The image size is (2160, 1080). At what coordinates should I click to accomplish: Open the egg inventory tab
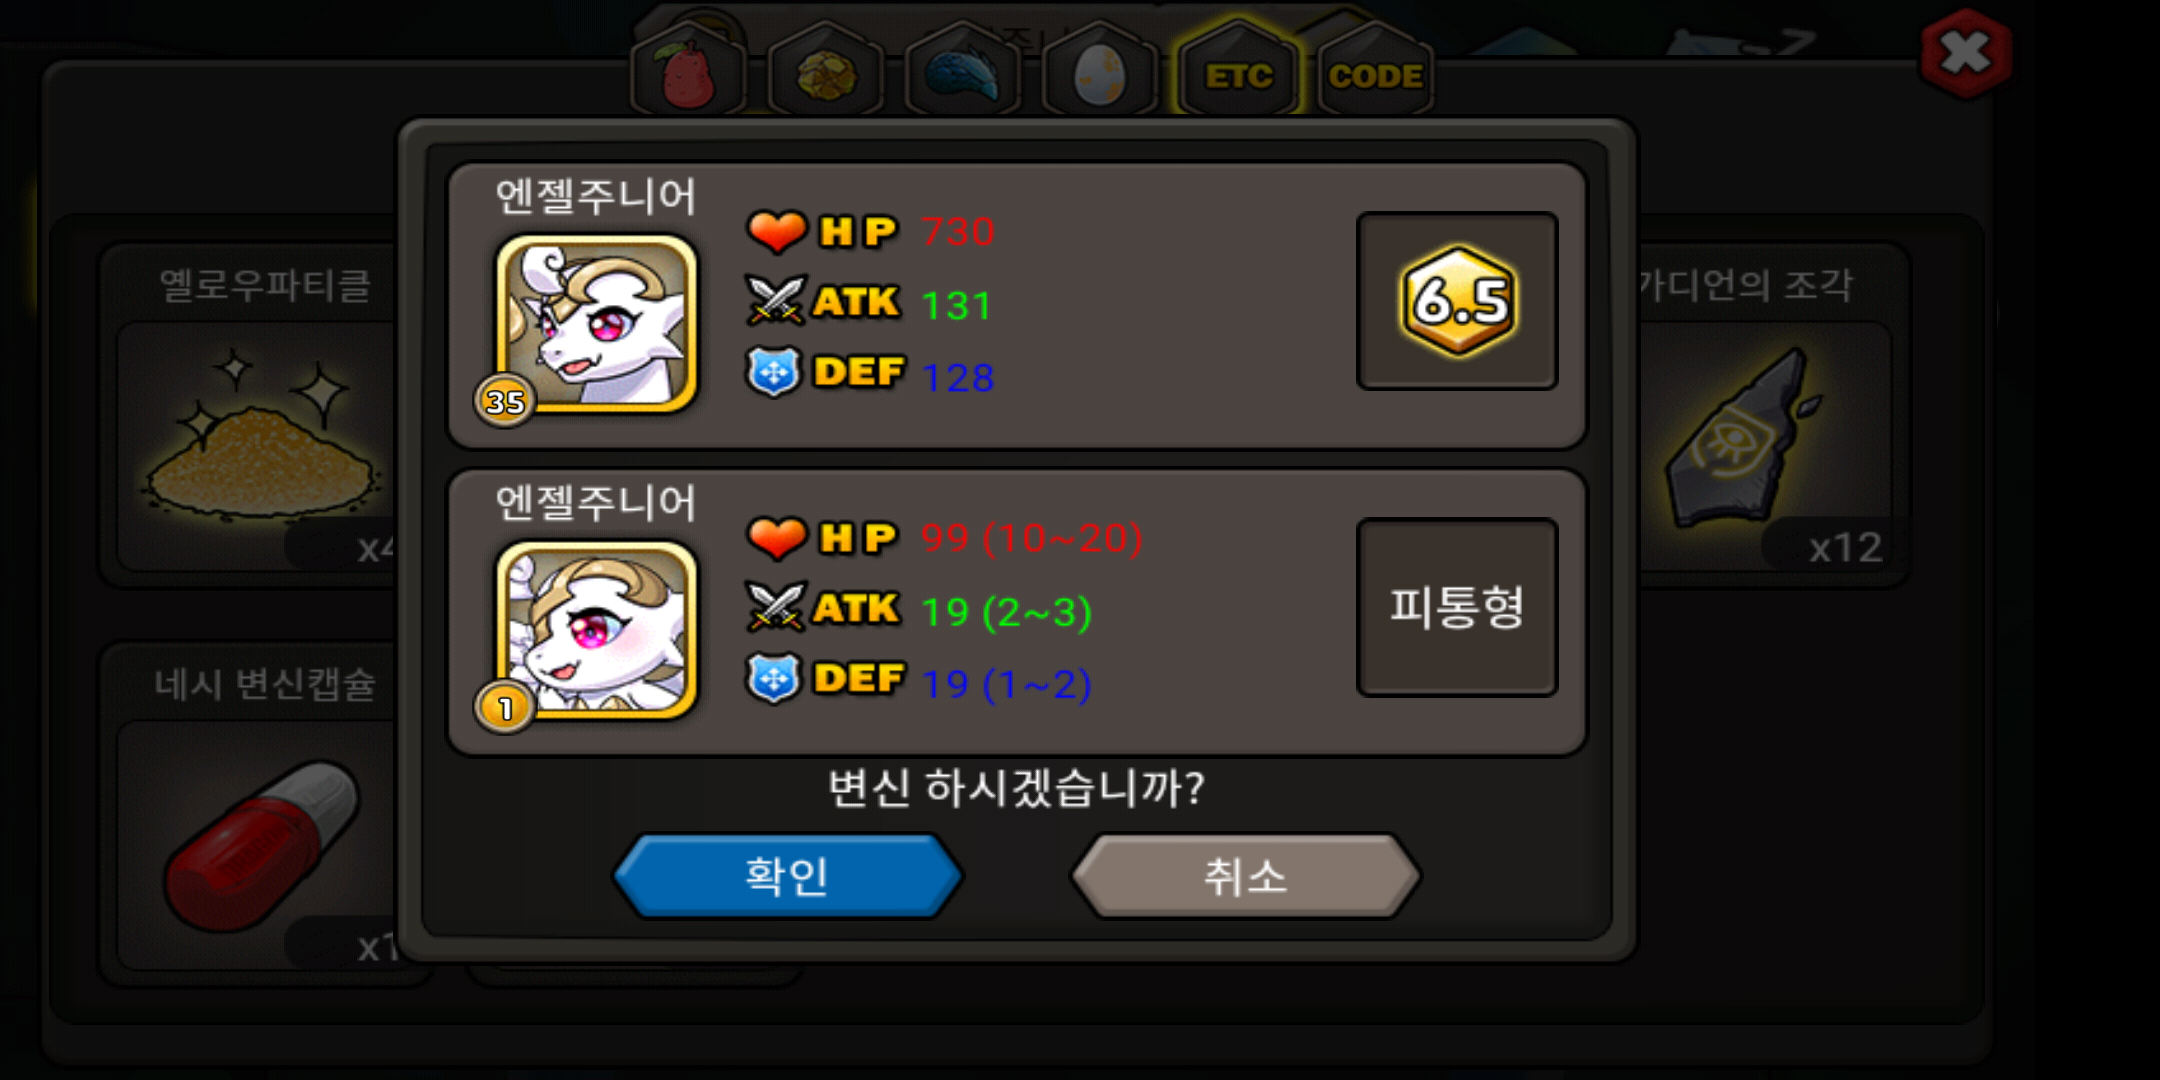point(1099,72)
